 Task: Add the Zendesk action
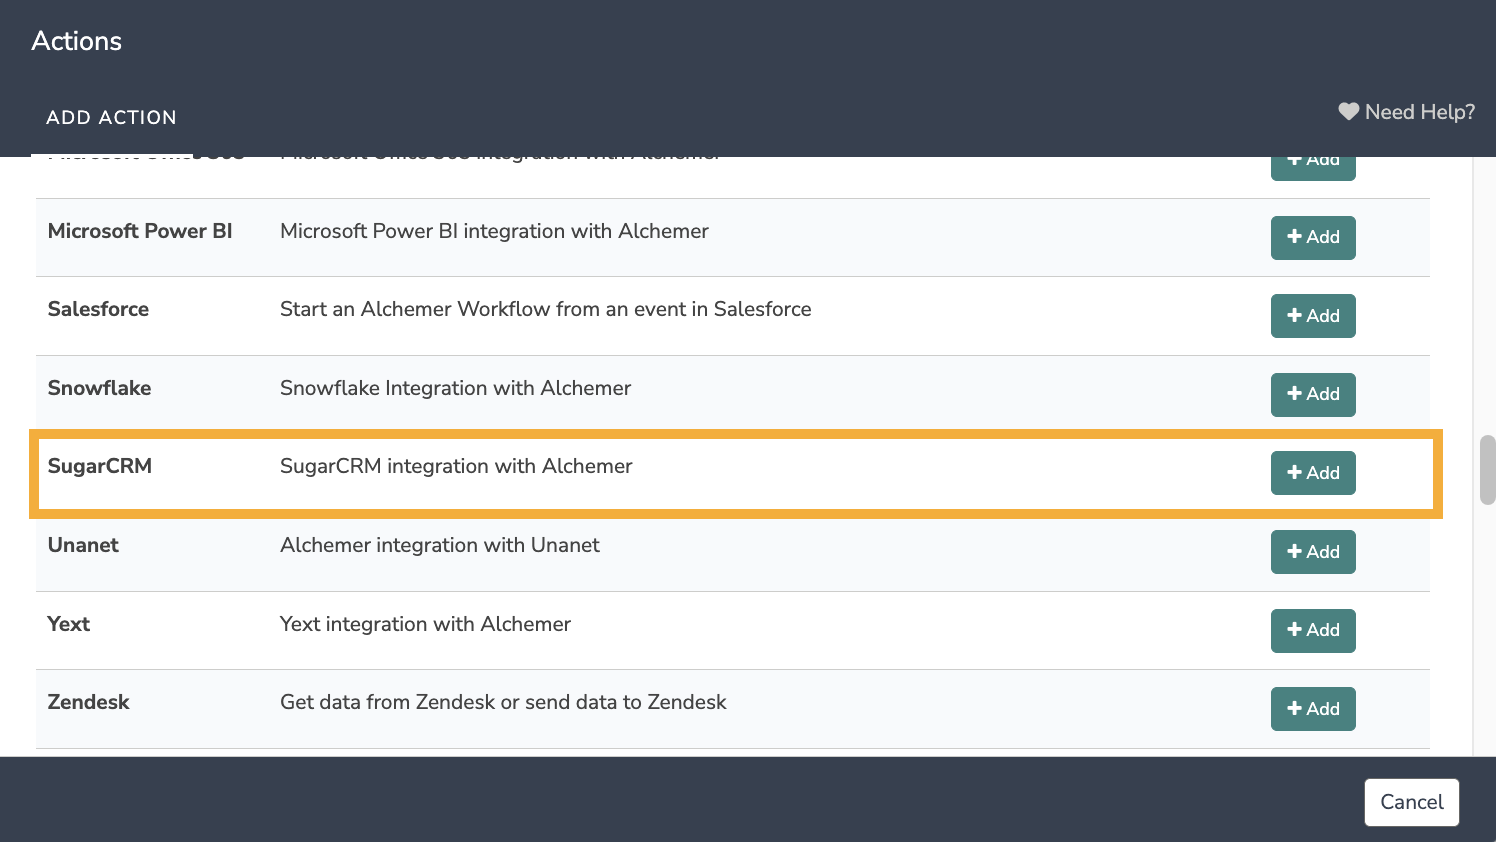pyautogui.click(x=1312, y=709)
